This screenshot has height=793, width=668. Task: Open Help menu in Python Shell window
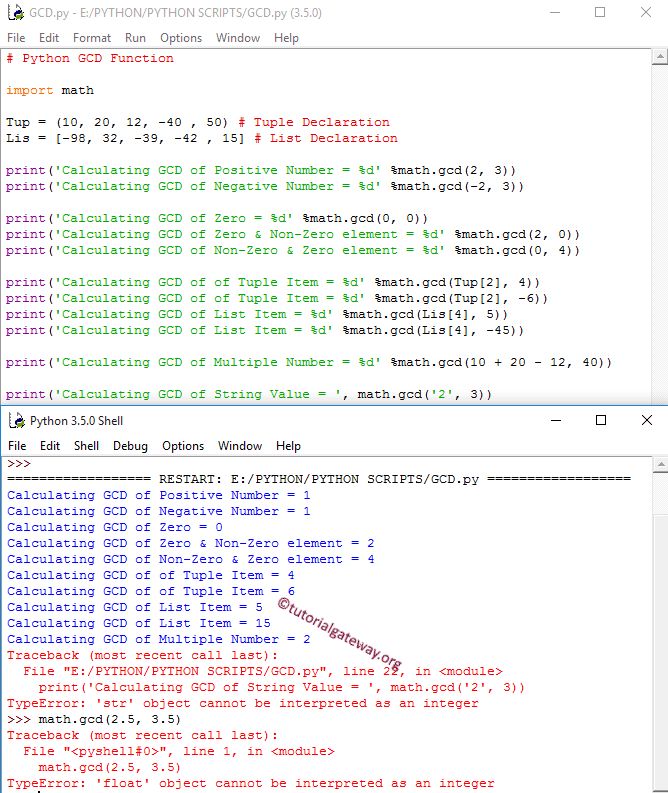click(288, 446)
